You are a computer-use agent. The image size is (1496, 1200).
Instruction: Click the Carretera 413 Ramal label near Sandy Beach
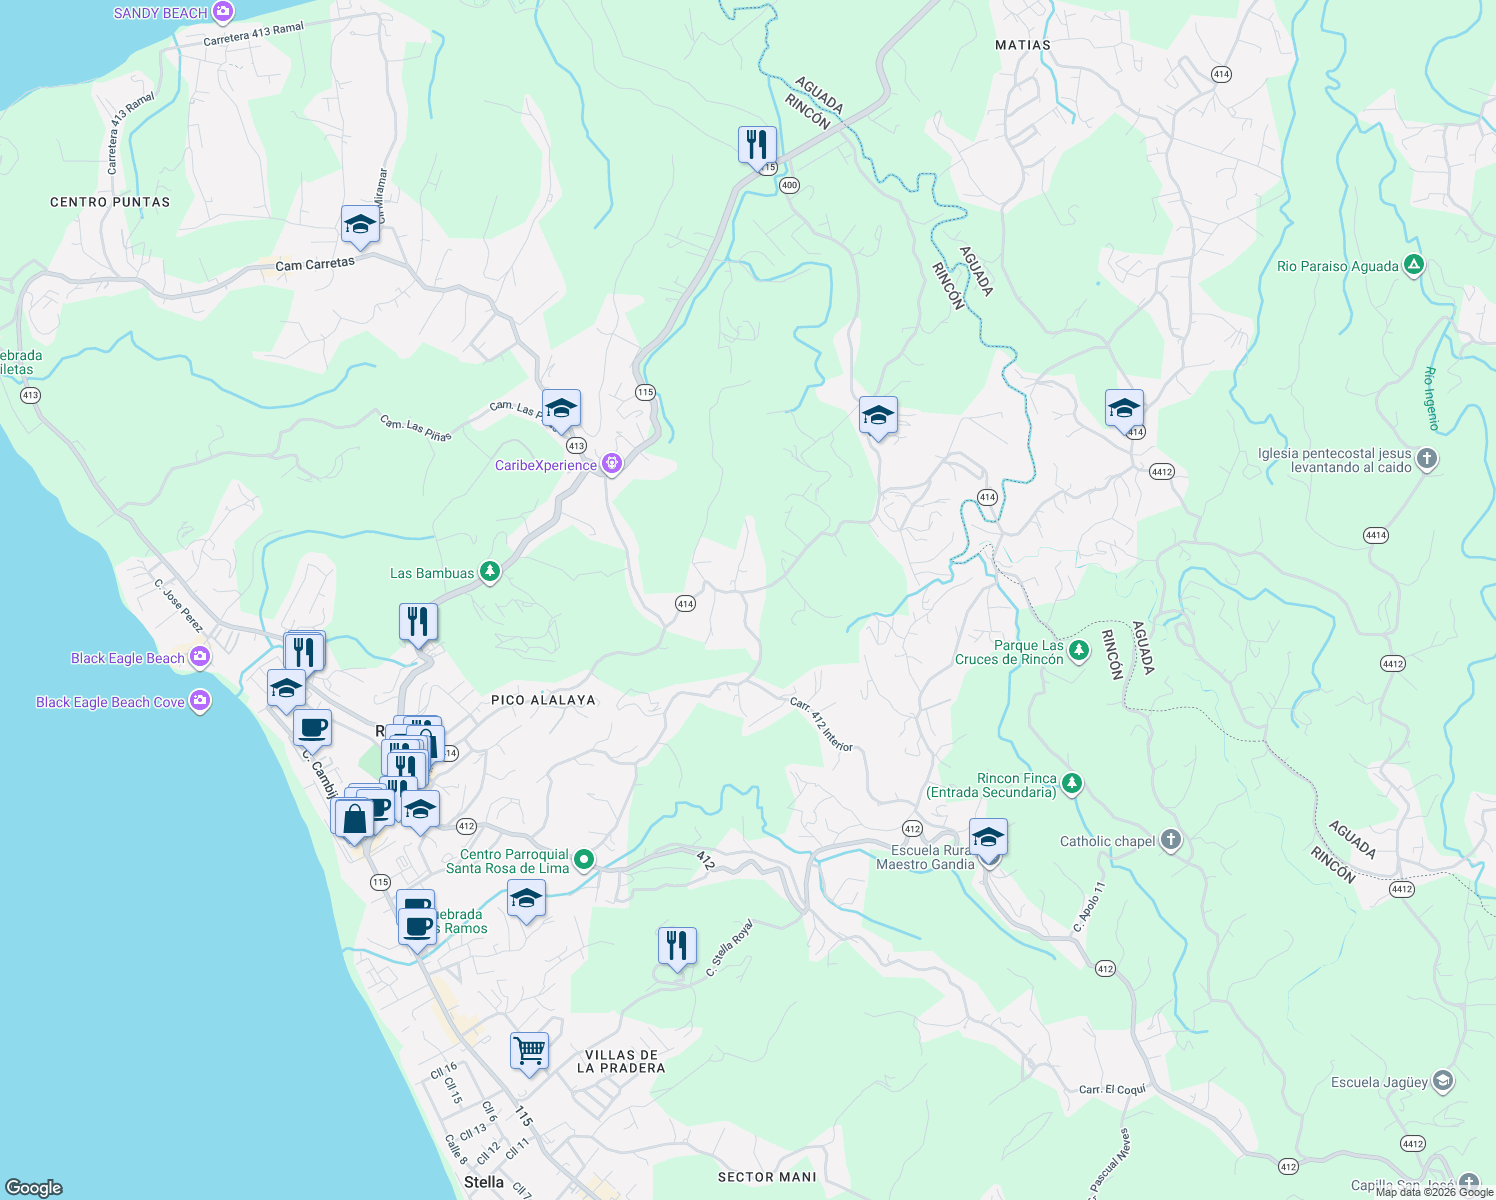253,35
